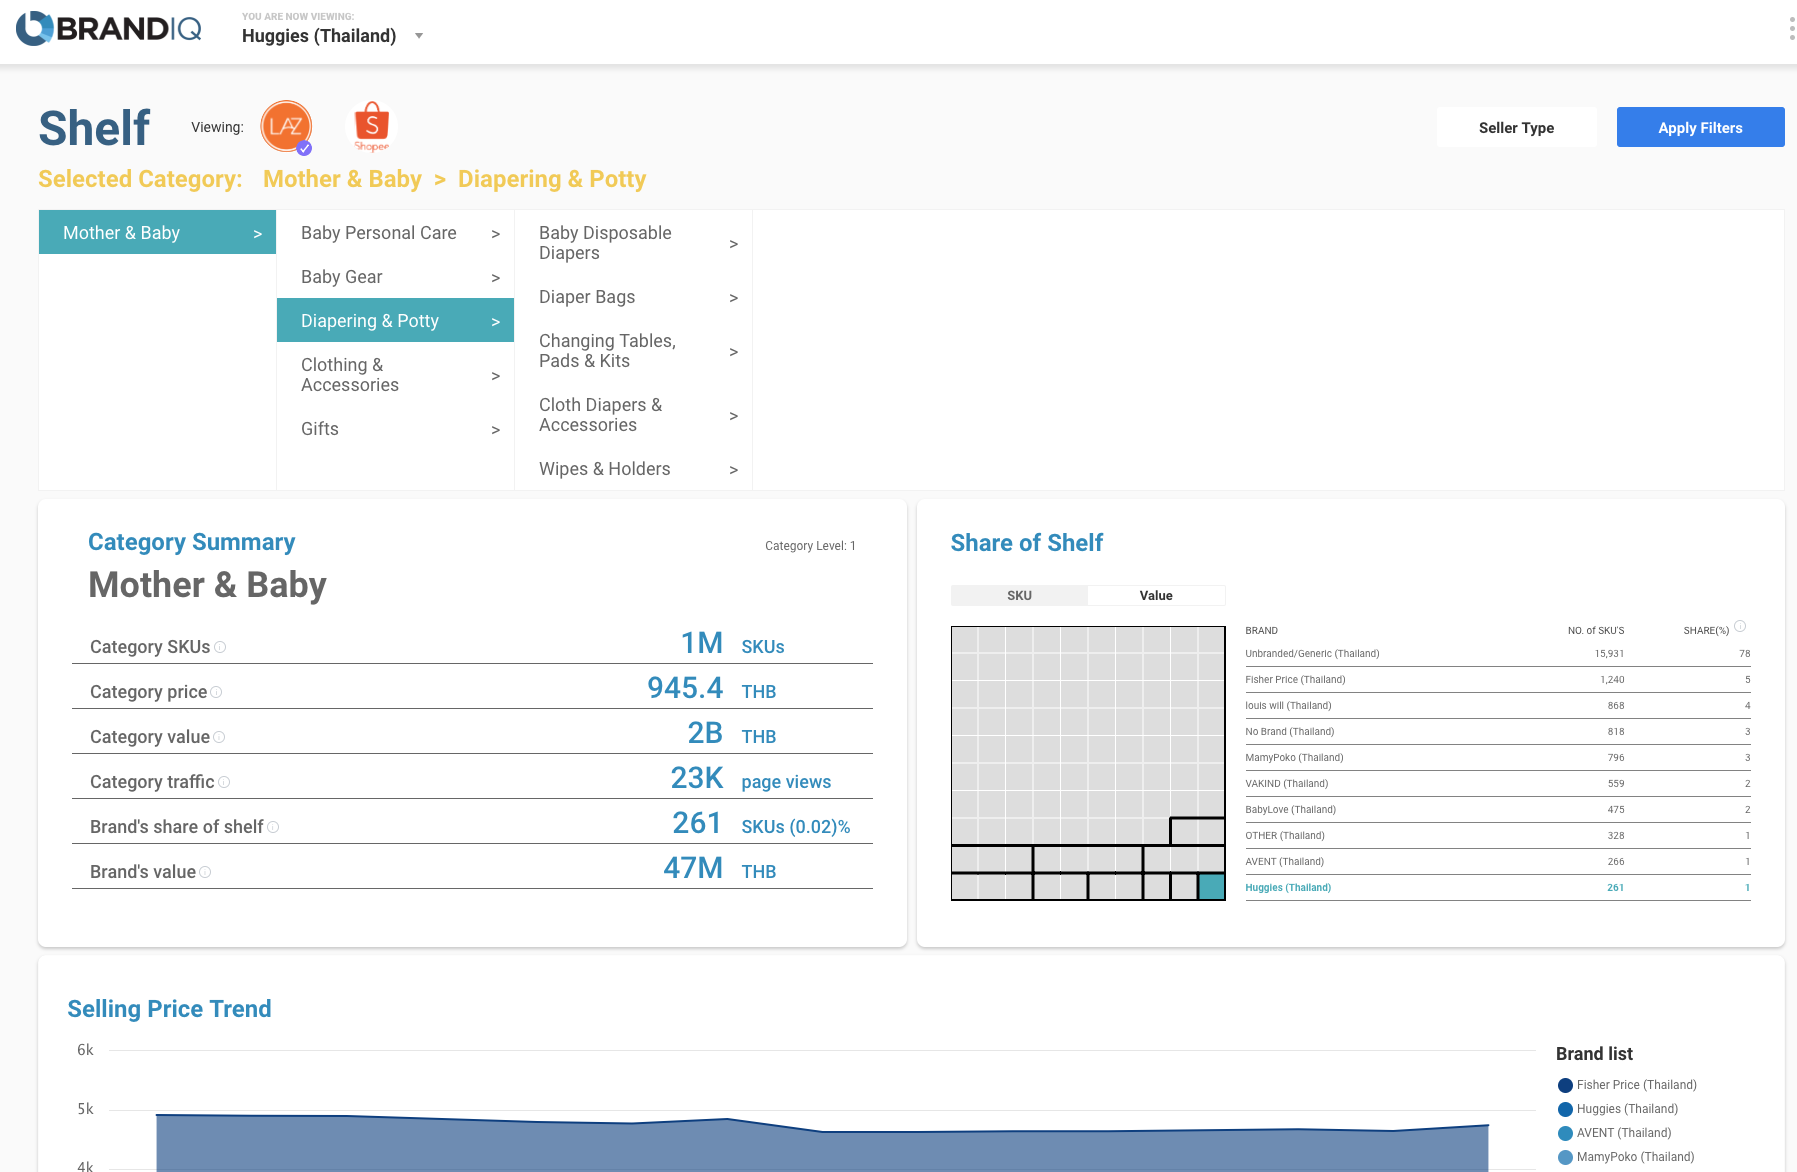
Task: Toggle AVENT (Thailand) legend swatch
Action: pos(1565,1133)
